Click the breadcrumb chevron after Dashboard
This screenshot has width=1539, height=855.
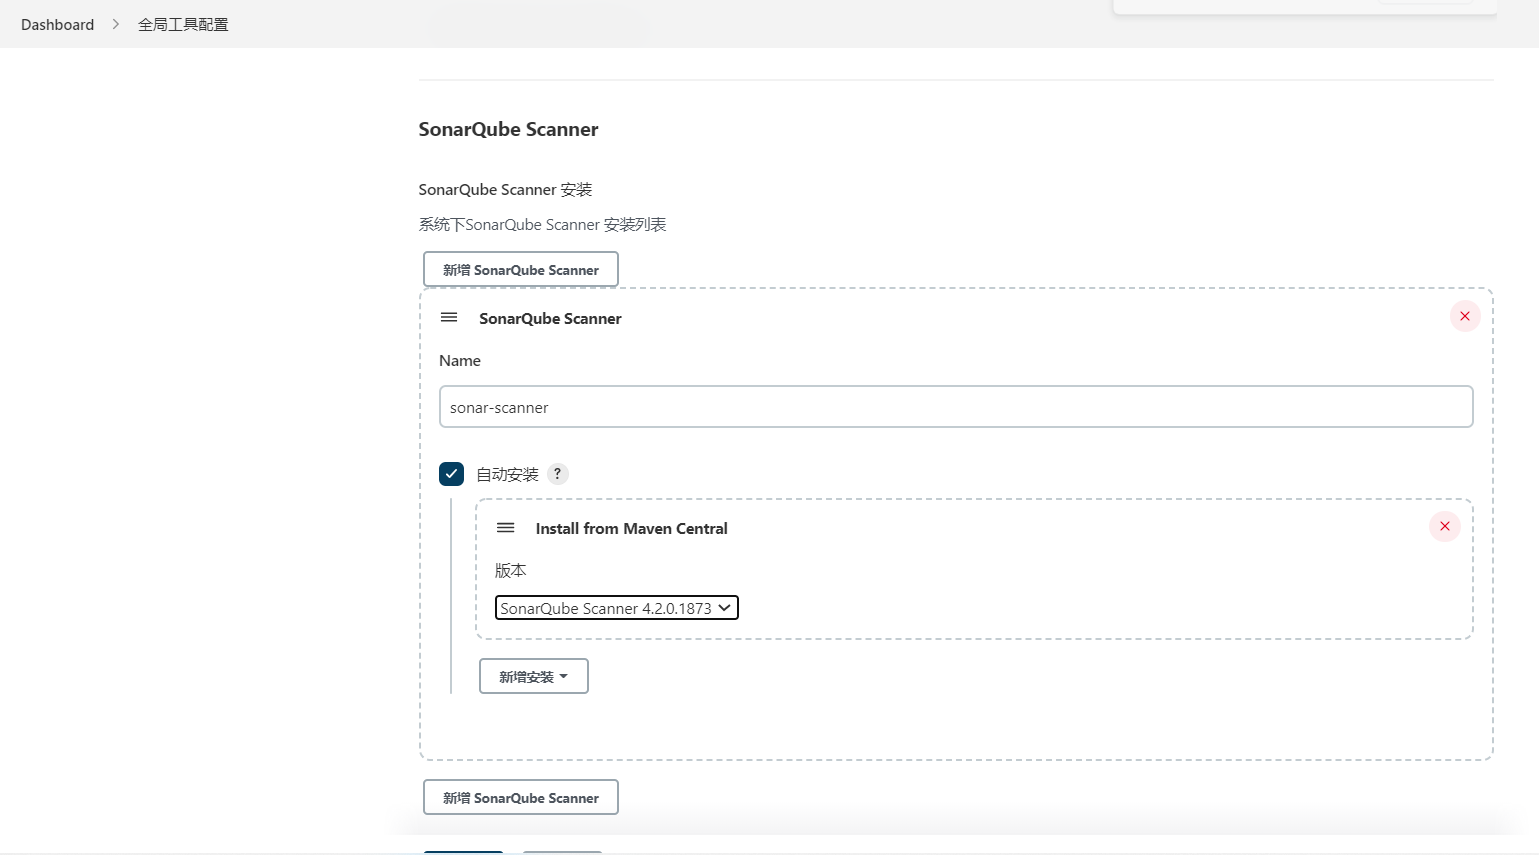pos(116,24)
